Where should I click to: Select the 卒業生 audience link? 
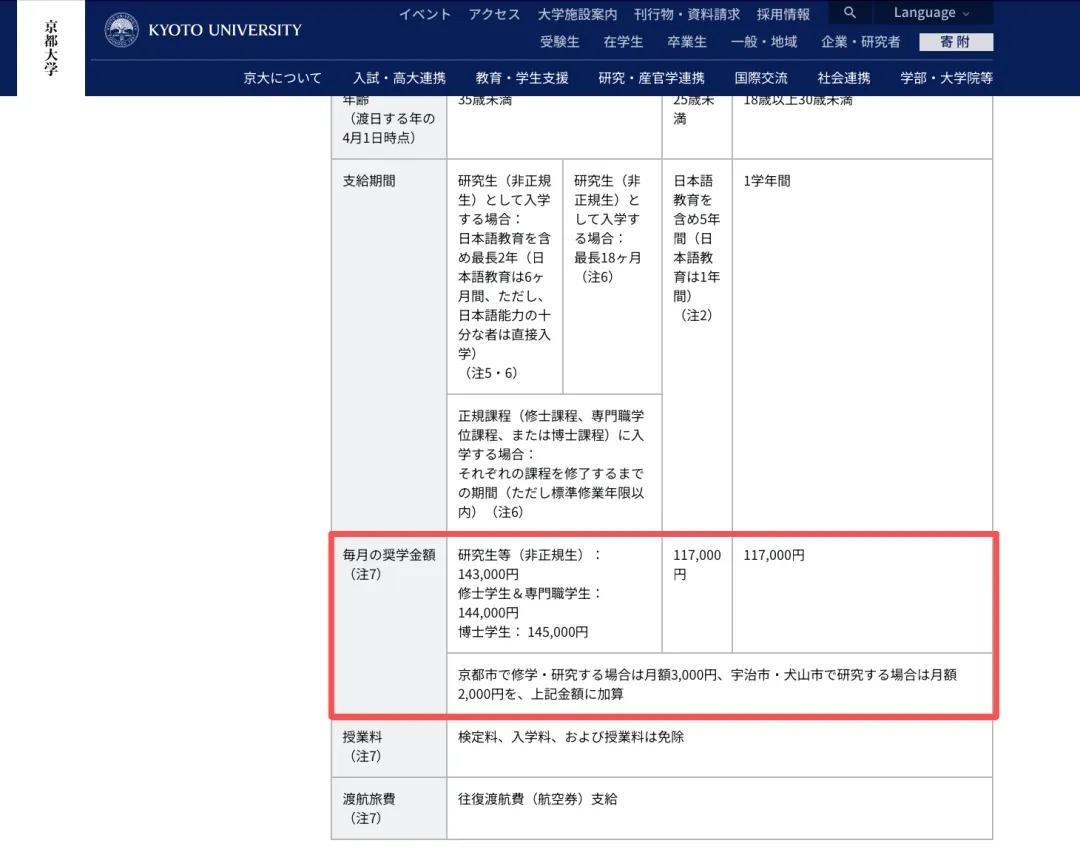tap(687, 42)
